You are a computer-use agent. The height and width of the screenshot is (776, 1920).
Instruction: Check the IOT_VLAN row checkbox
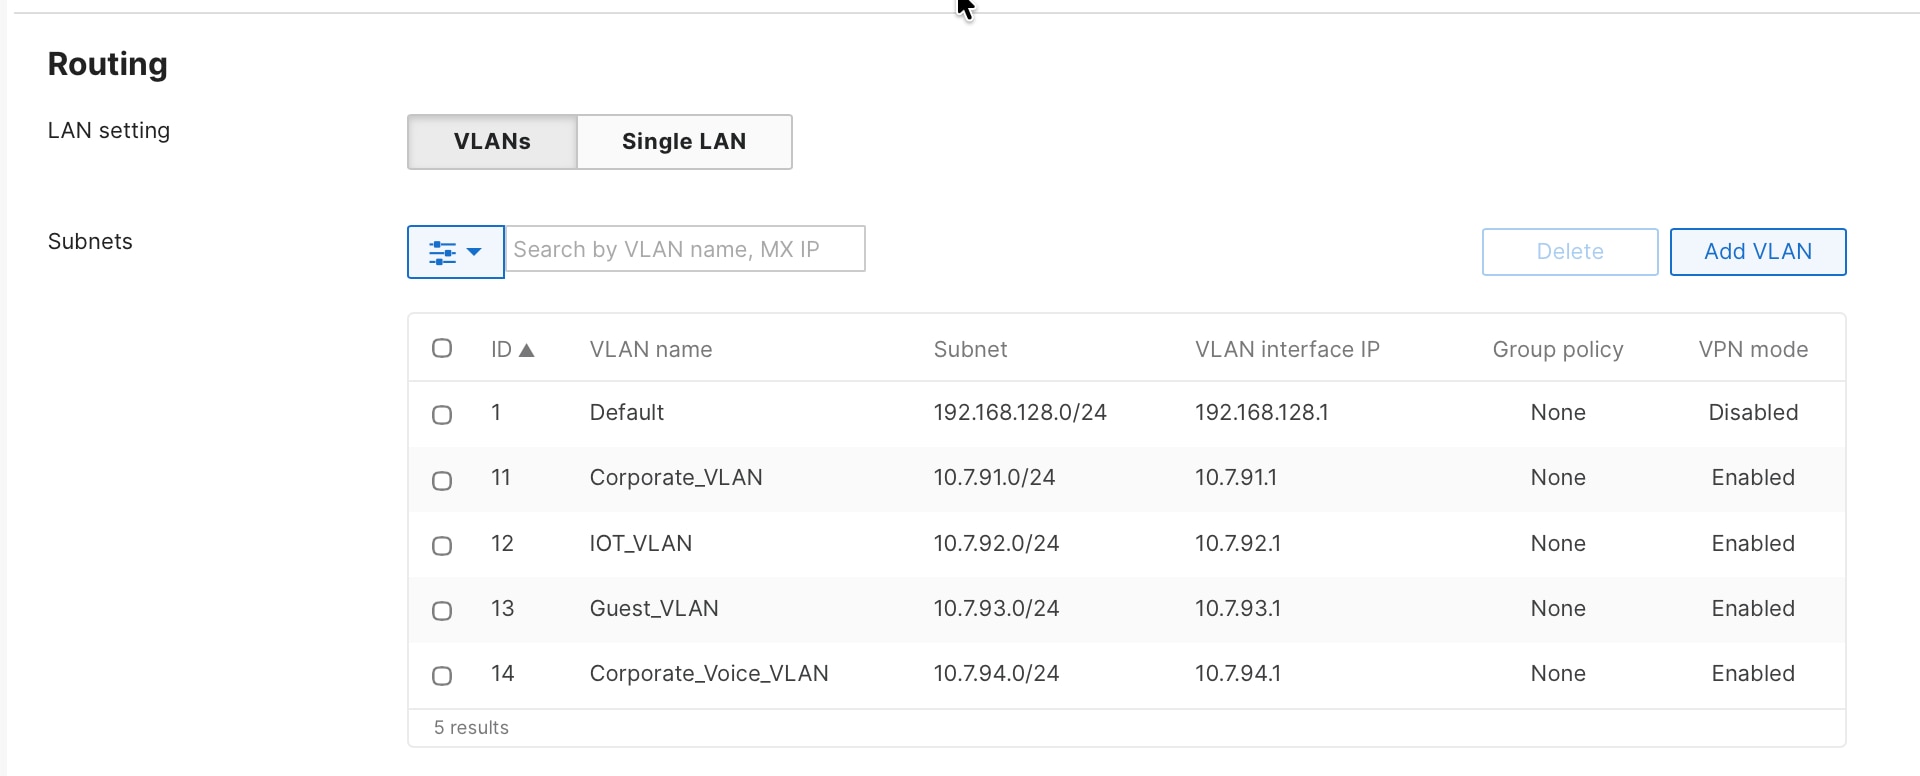point(442,546)
